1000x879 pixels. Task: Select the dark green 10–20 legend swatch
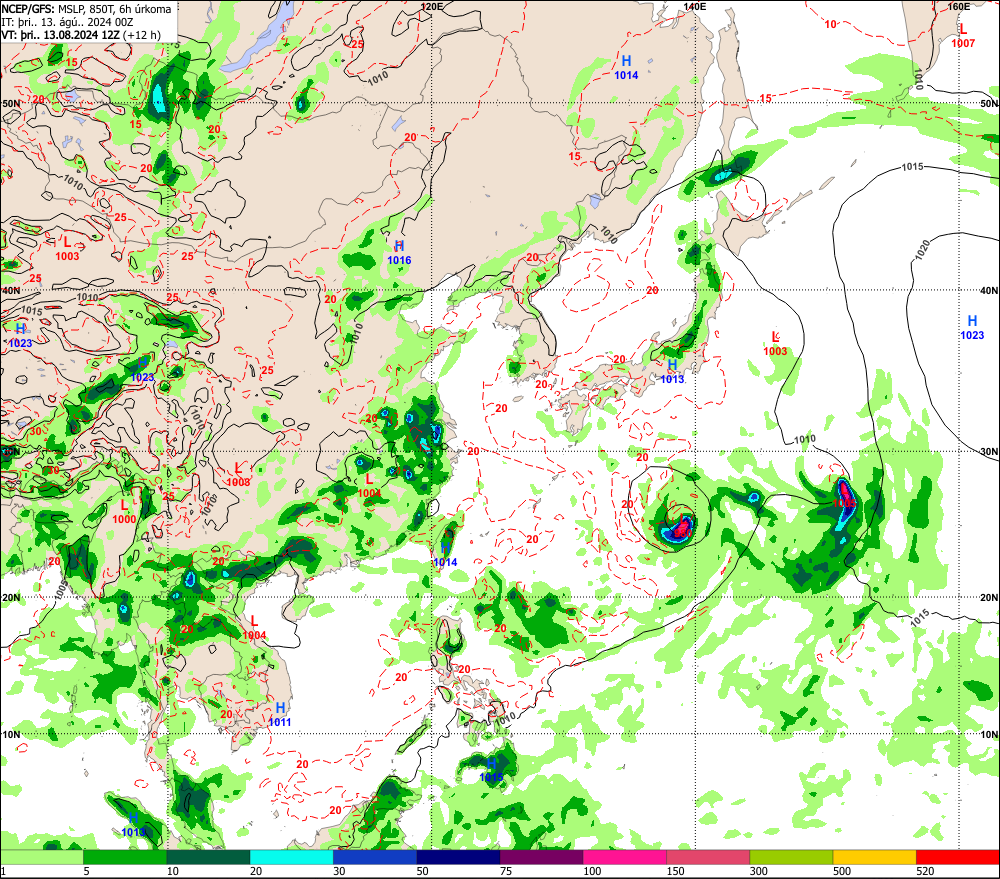pyautogui.click(x=208, y=857)
